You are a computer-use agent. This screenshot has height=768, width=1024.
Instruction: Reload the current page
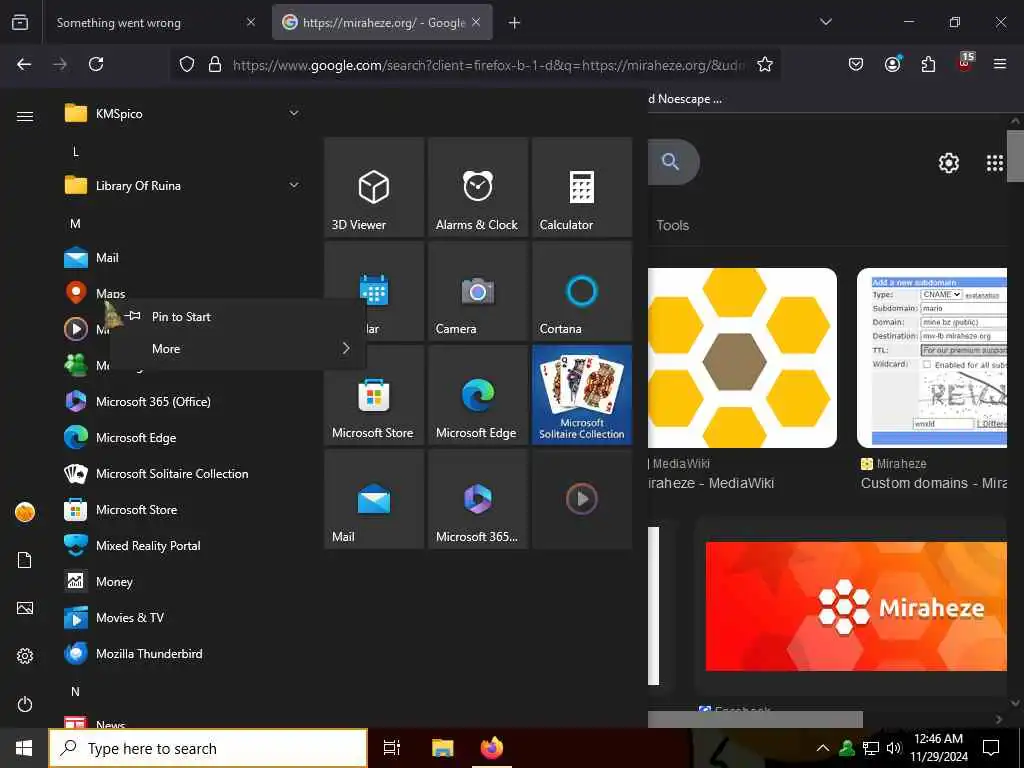coord(96,64)
